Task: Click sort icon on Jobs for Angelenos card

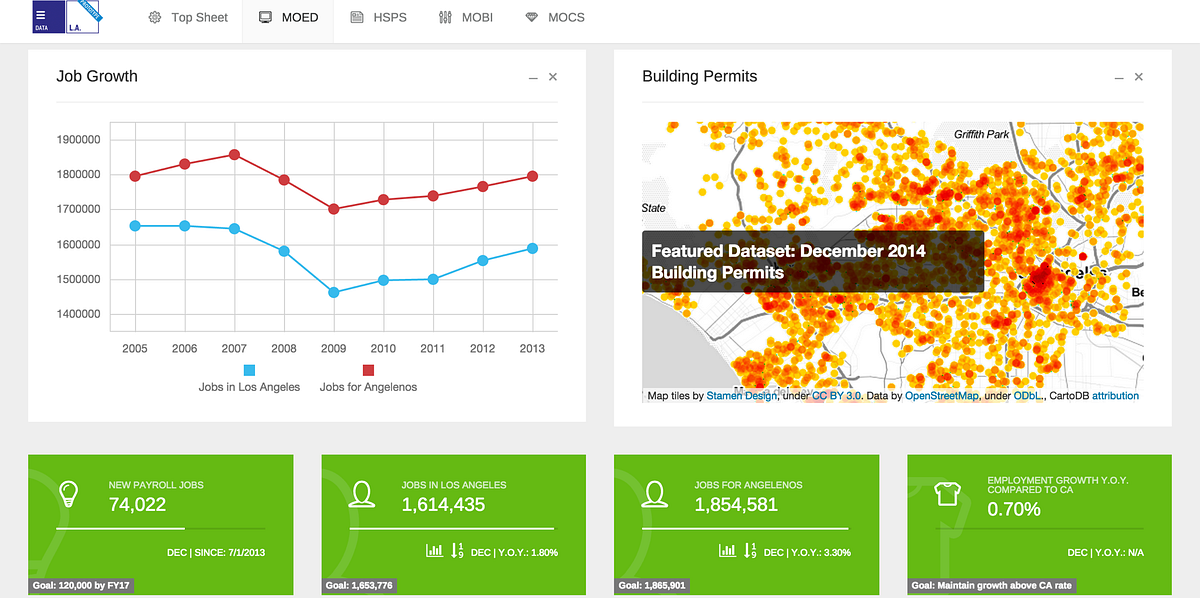Action: [x=751, y=550]
